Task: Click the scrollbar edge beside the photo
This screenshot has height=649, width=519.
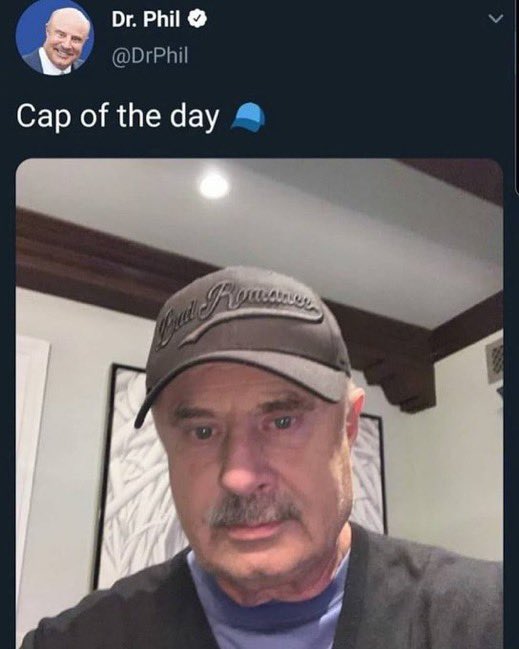Action: click(x=517, y=95)
